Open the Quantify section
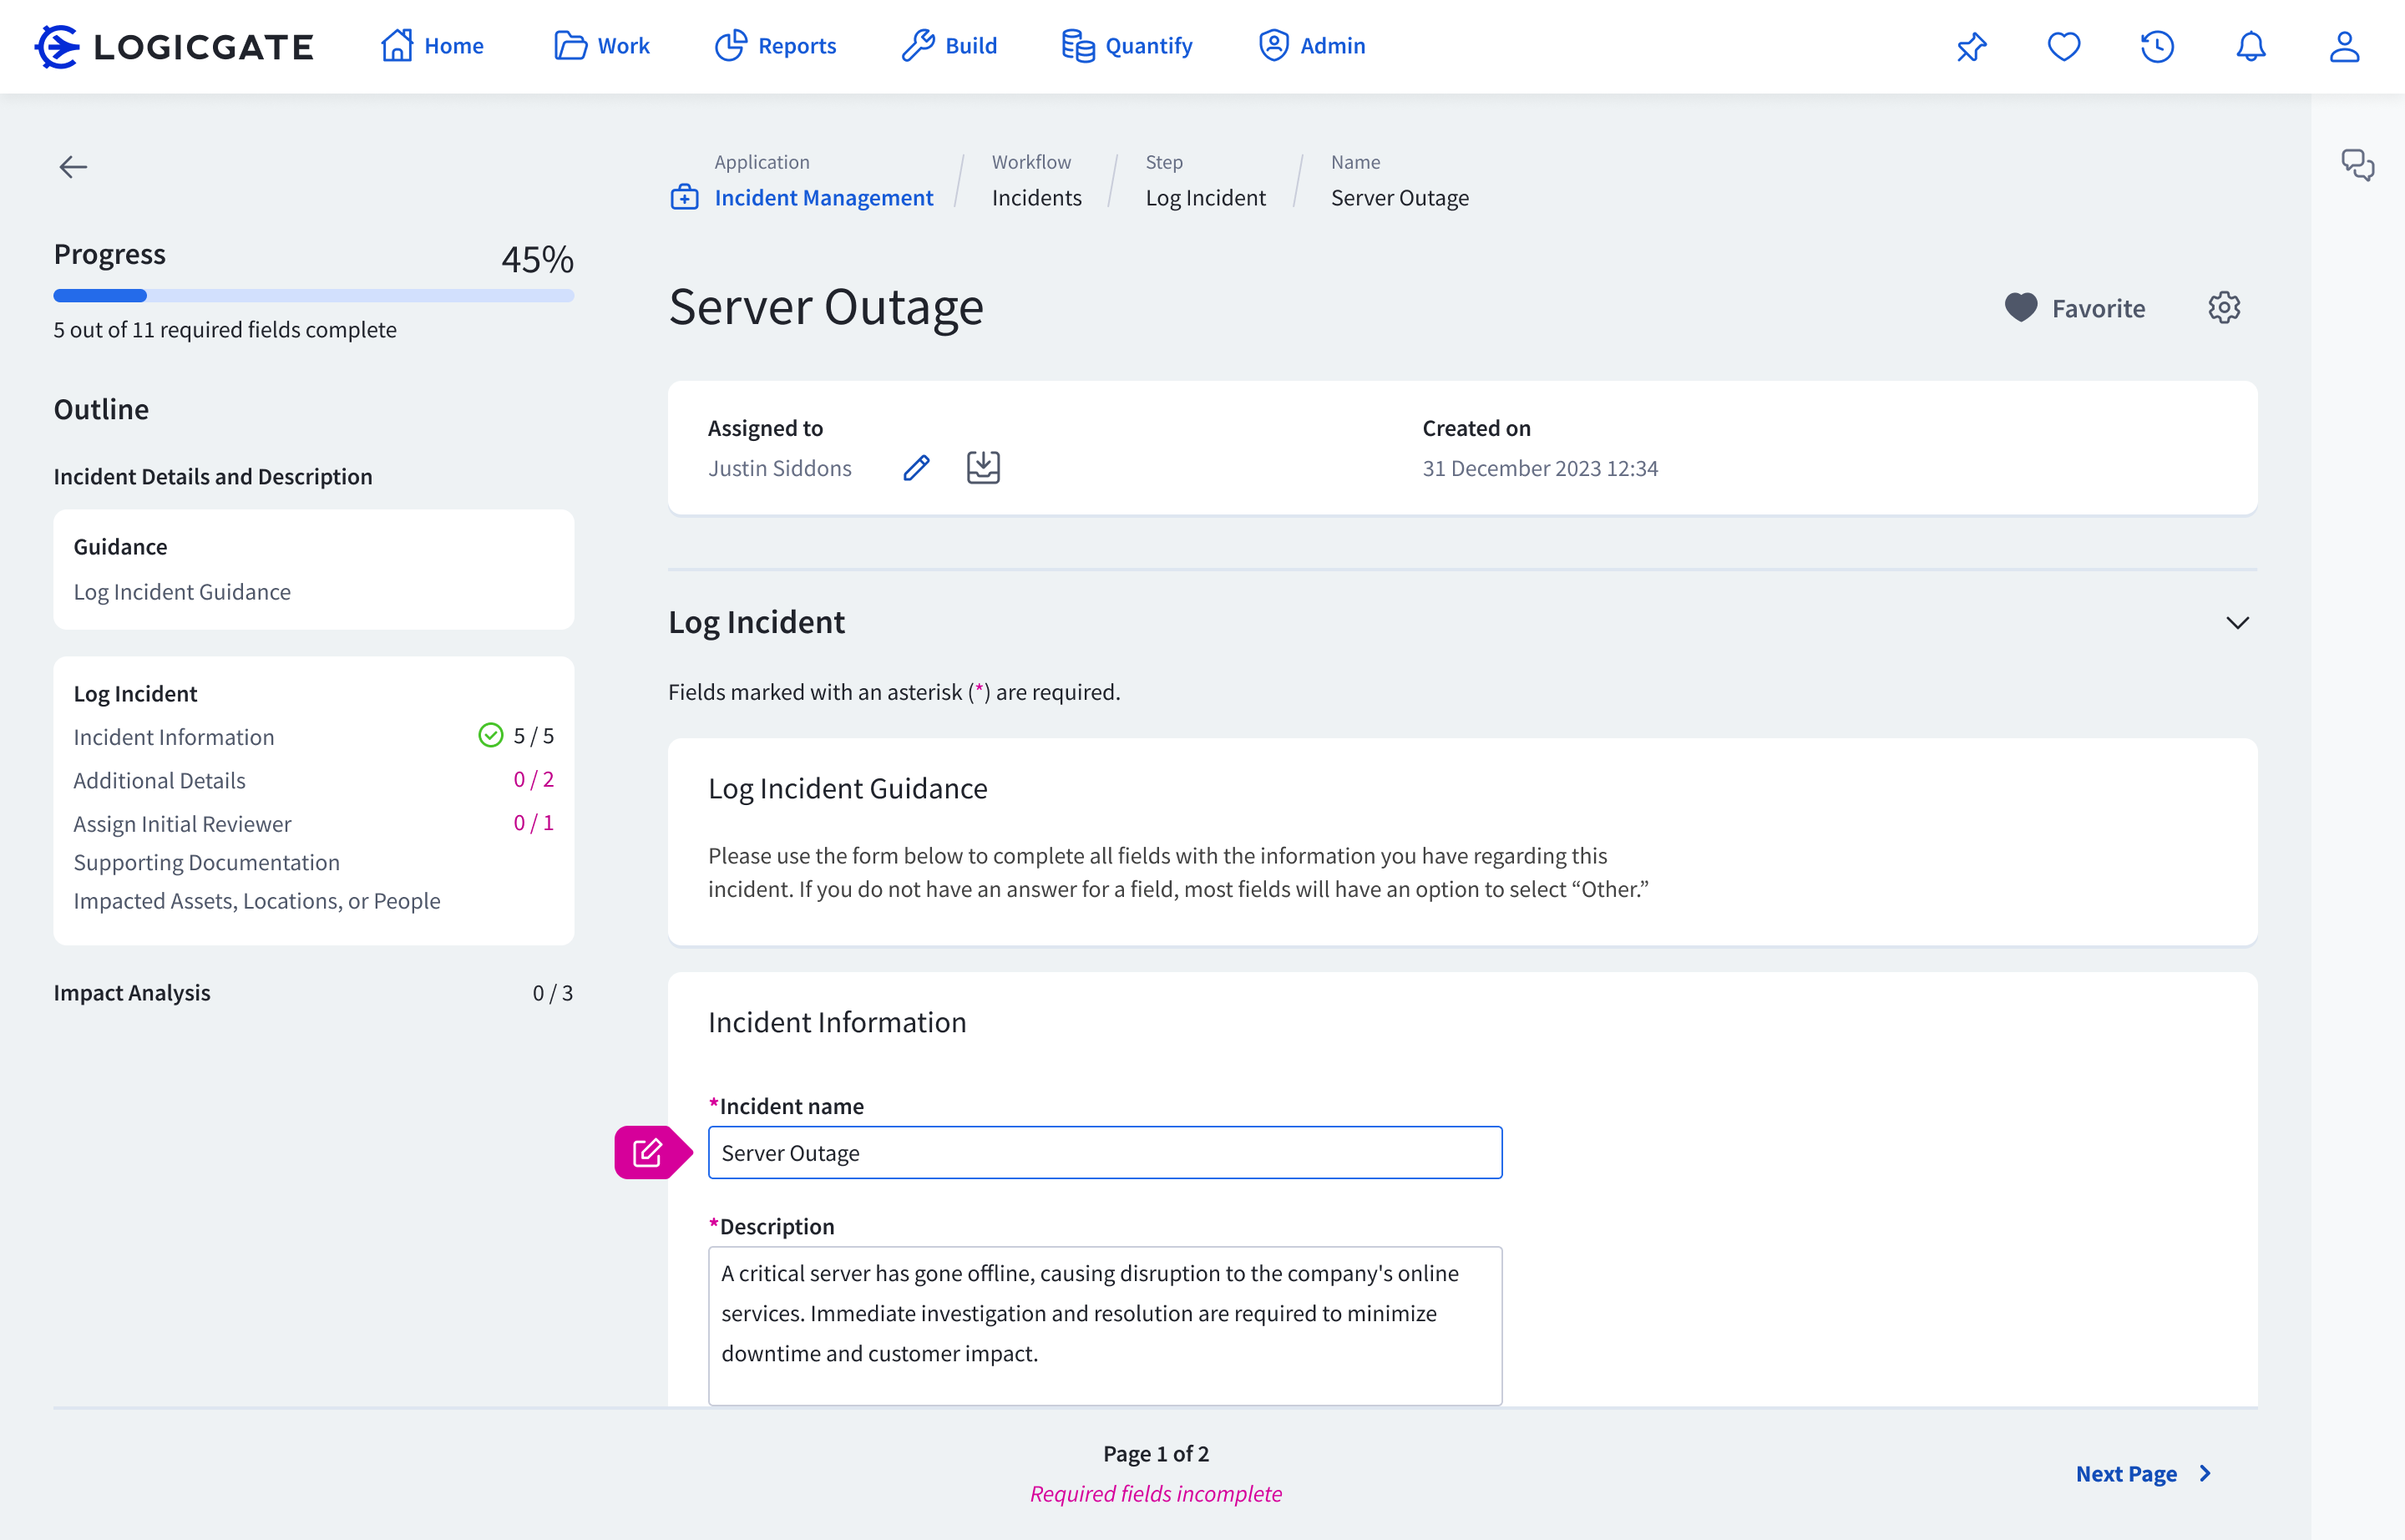Viewport: 2405px width, 1540px height. [x=1127, y=46]
